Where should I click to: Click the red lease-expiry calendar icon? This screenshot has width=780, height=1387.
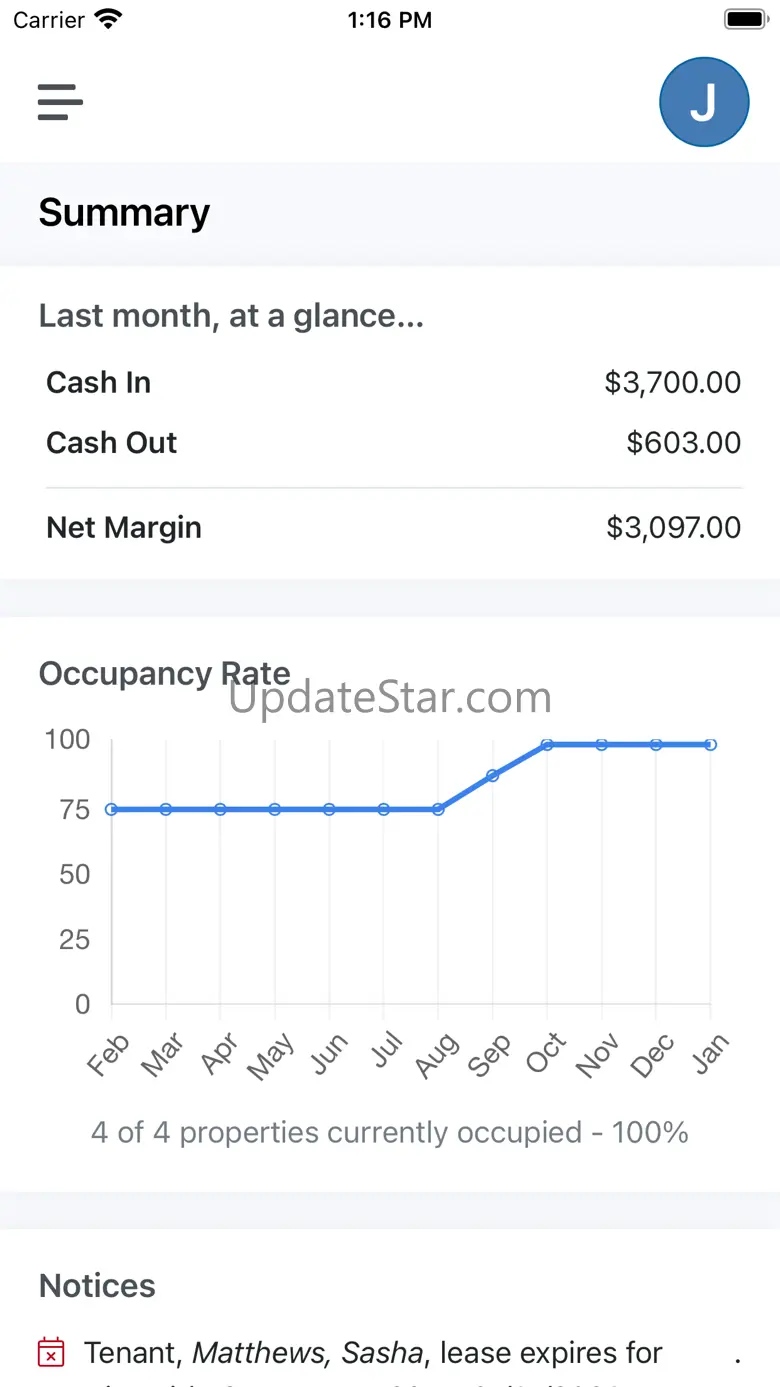point(51,1353)
